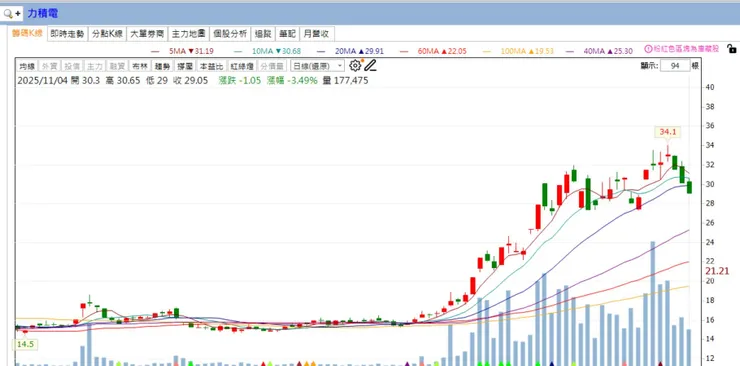Click the 量 177,475 volume value

(345, 81)
